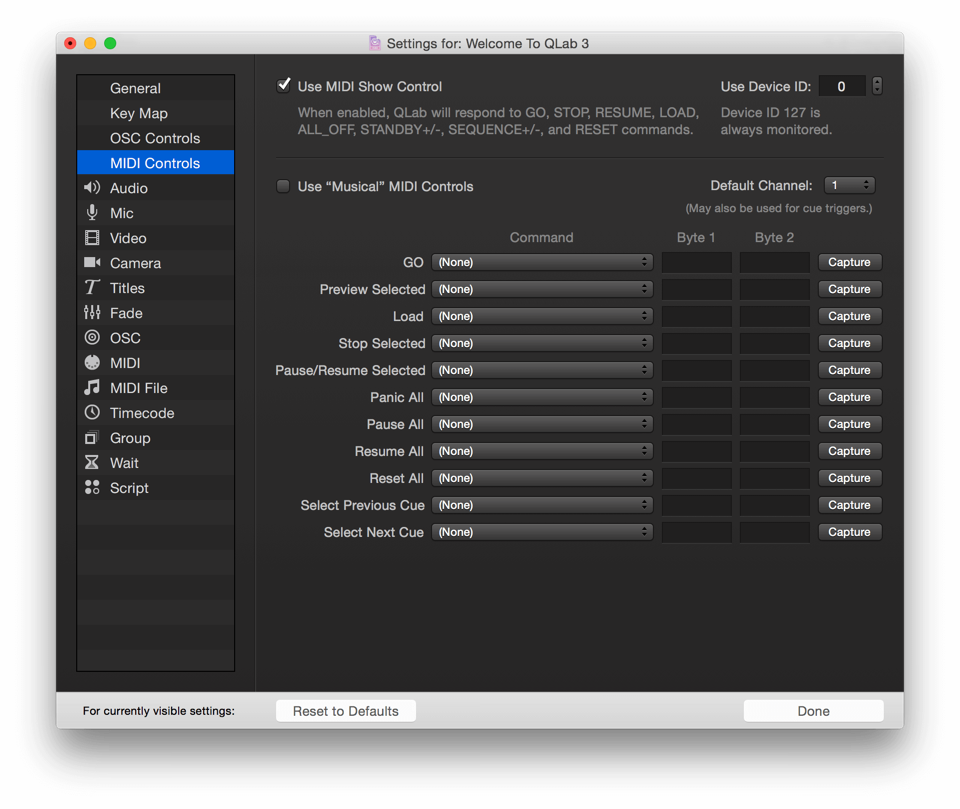Image resolution: width=960 pixels, height=809 pixels.
Task: Disable the Use MIDI Show Control checkbox
Action: [x=284, y=86]
